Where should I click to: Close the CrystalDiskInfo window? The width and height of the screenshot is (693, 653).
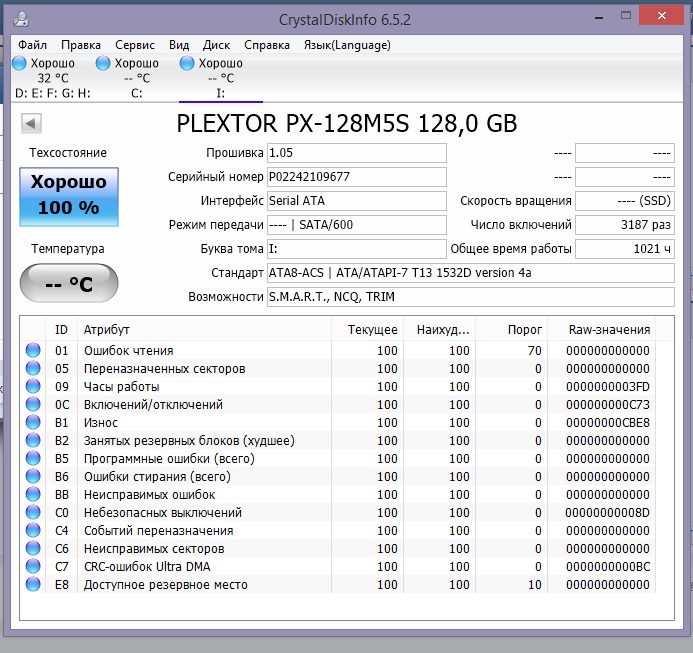click(662, 16)
